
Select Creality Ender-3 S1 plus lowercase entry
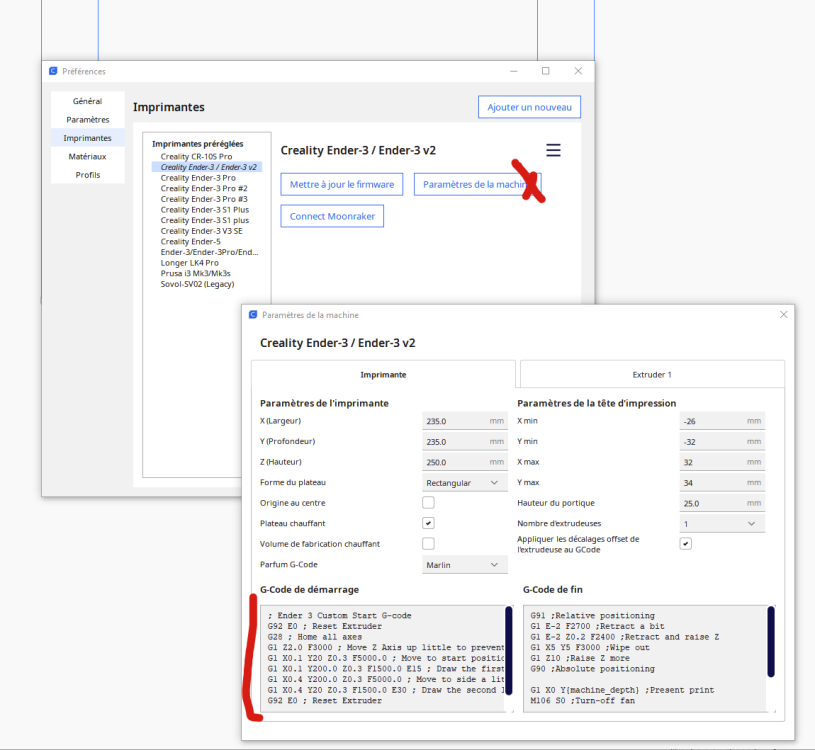(205, 220)
